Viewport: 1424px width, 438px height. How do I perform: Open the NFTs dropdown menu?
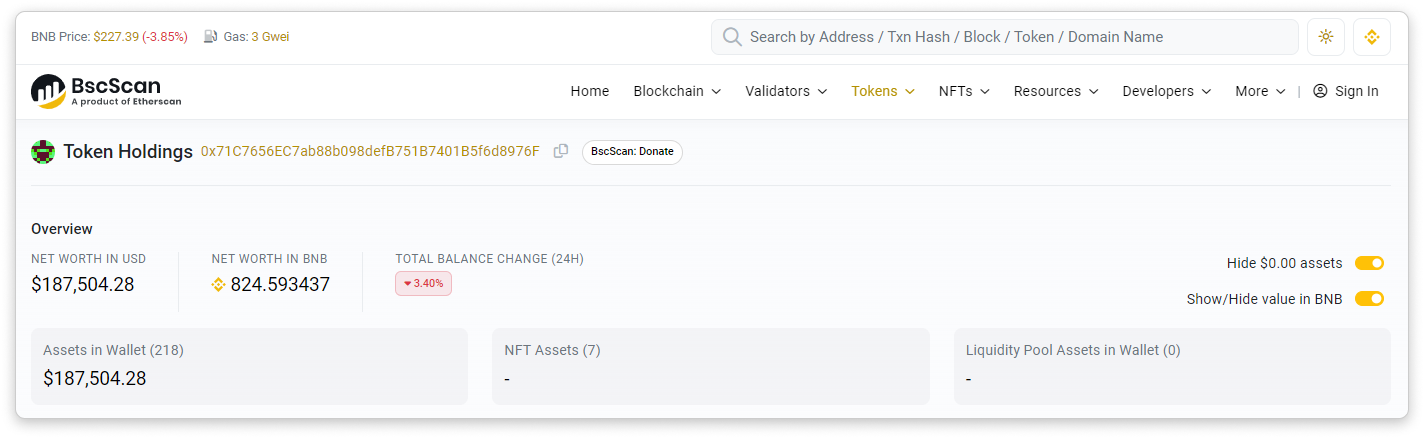[x=964, y=91]
